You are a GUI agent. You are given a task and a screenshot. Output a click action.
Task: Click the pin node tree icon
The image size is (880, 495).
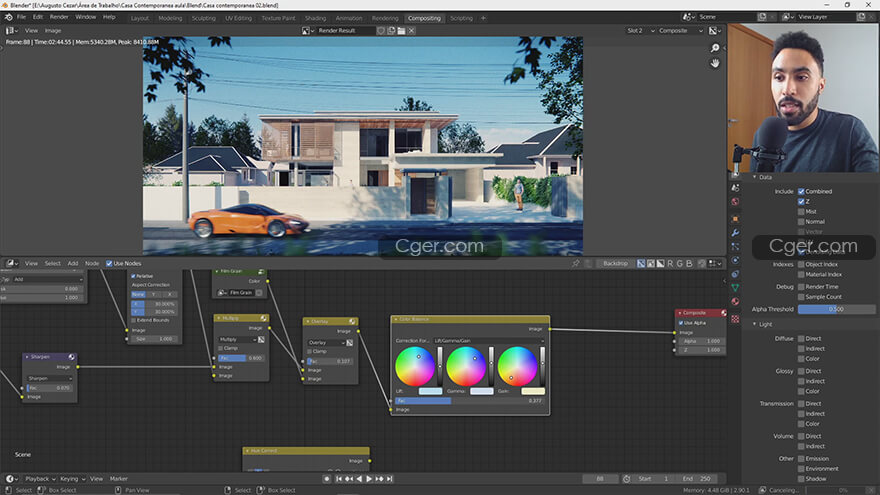[575, 263]
